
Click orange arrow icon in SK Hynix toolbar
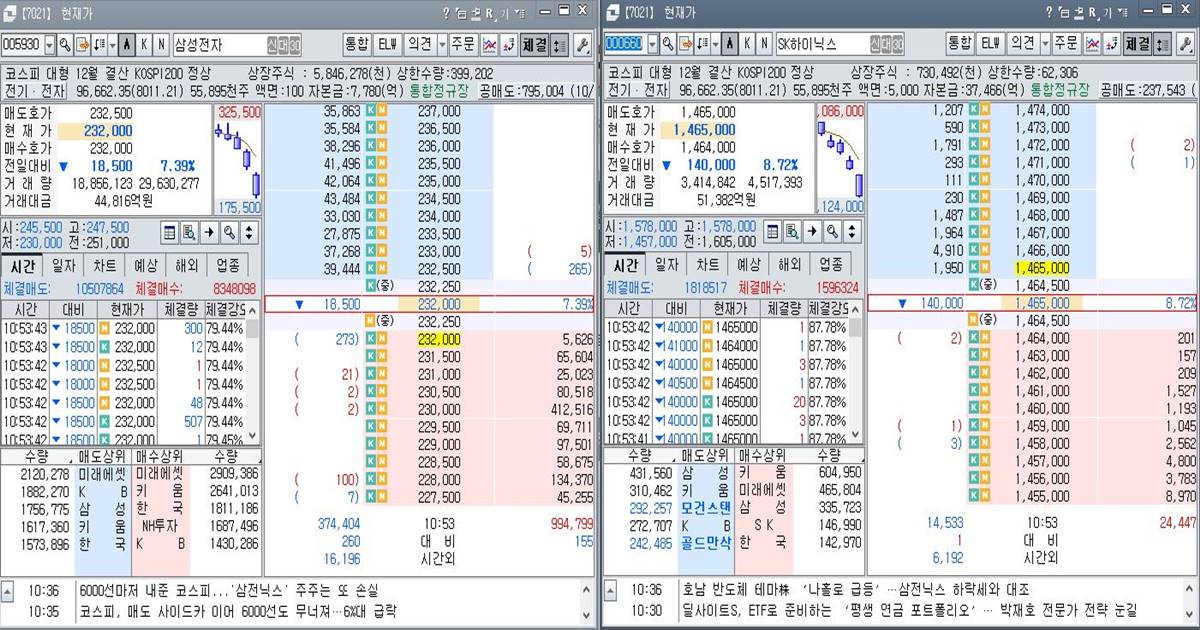tap(685, 45)
